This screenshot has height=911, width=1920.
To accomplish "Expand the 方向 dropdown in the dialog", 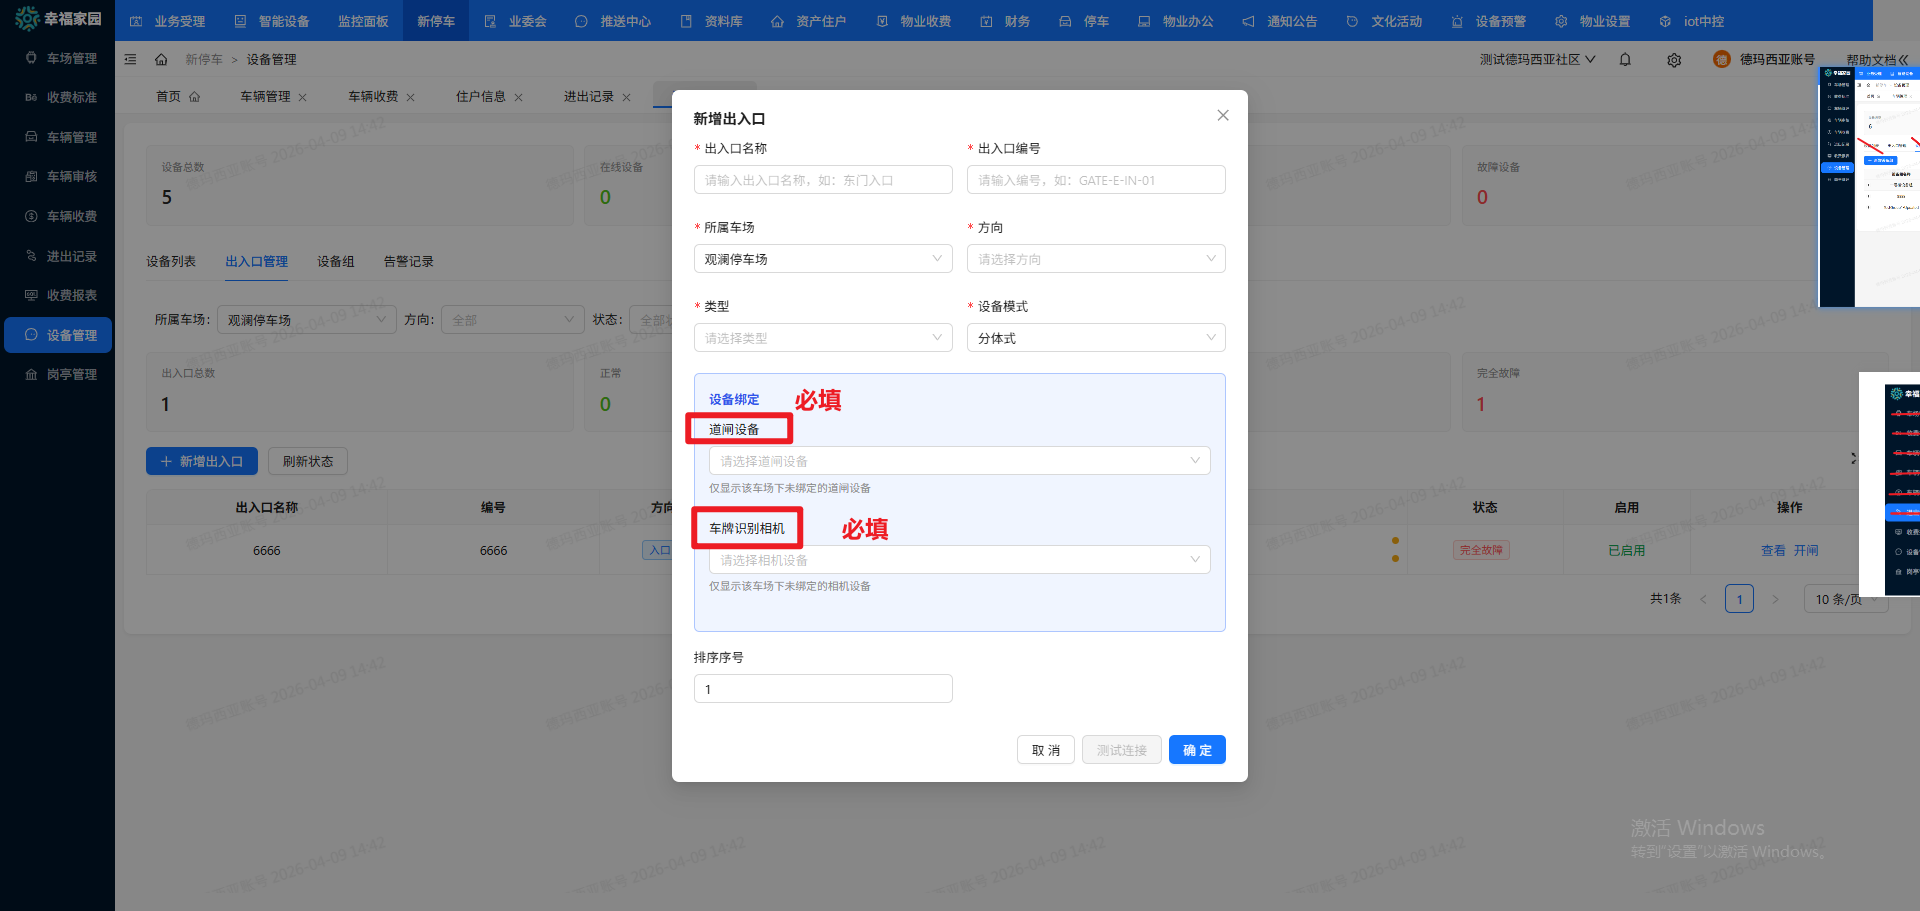I will pyautogui.click(x=1095, y=259).
